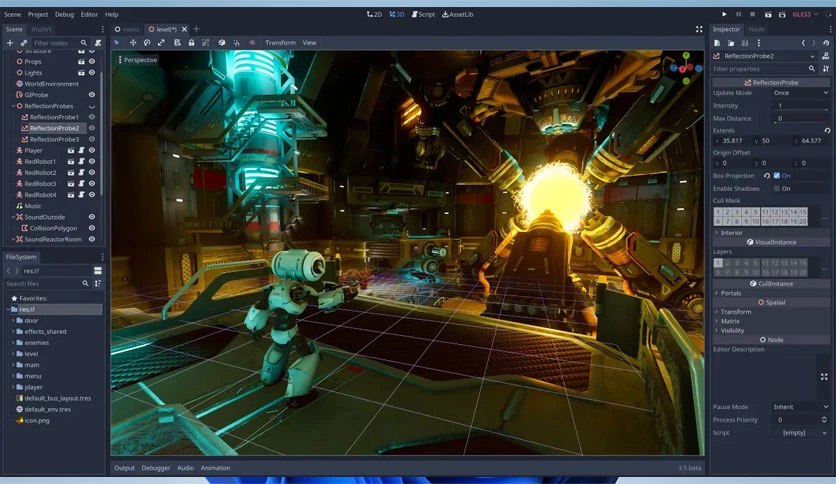Viewport: 836px width, 484px height.
Task: Collapse the SoundOutside tree node
Action: (13, 217)
